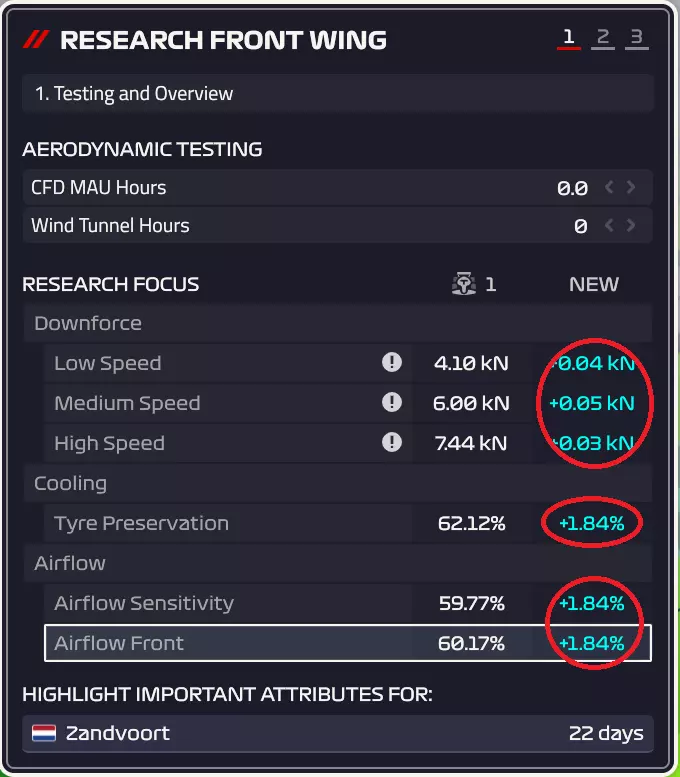The width and height of the screenshot is (680, 777).
Task: Open the Testing and Overview section selector
Action: click(337, 94)
